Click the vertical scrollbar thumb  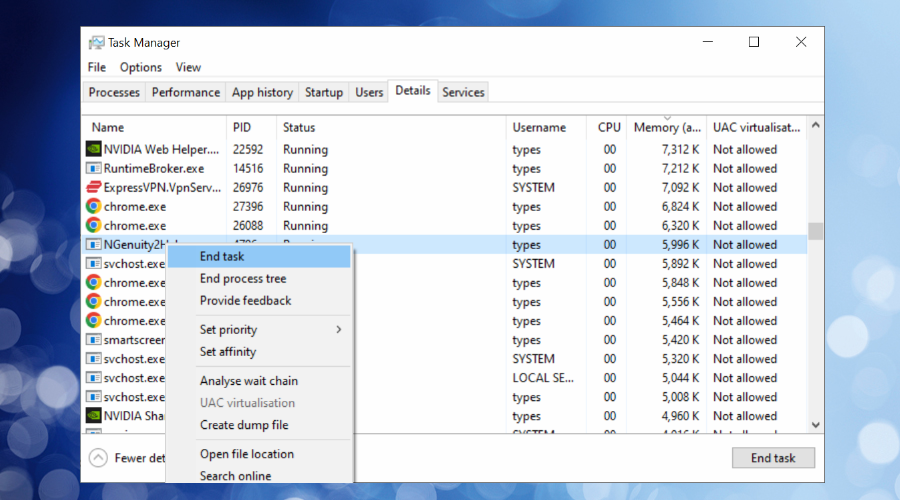816,231
